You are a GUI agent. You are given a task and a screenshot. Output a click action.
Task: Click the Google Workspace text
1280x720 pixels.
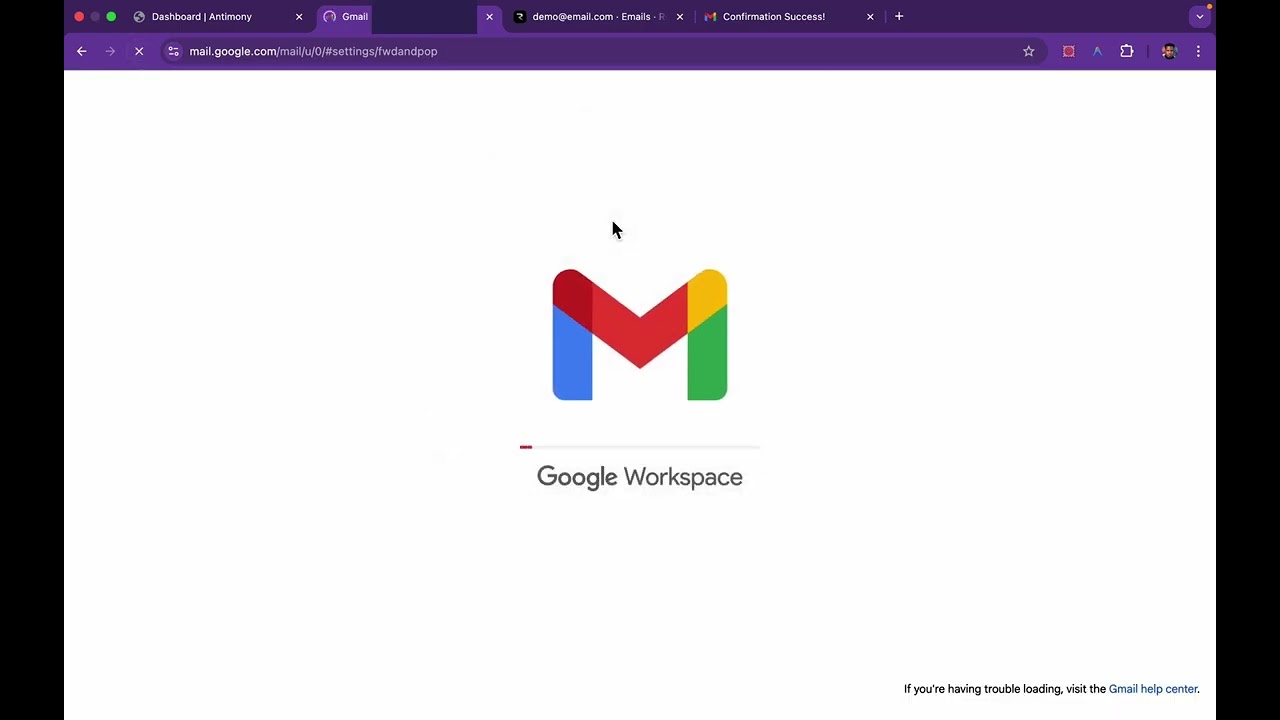640,477
